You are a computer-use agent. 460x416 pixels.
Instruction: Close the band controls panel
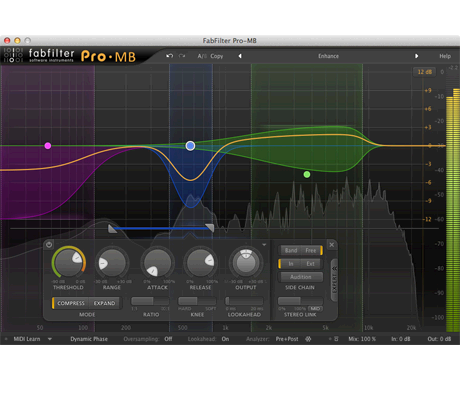pos(332,245)
